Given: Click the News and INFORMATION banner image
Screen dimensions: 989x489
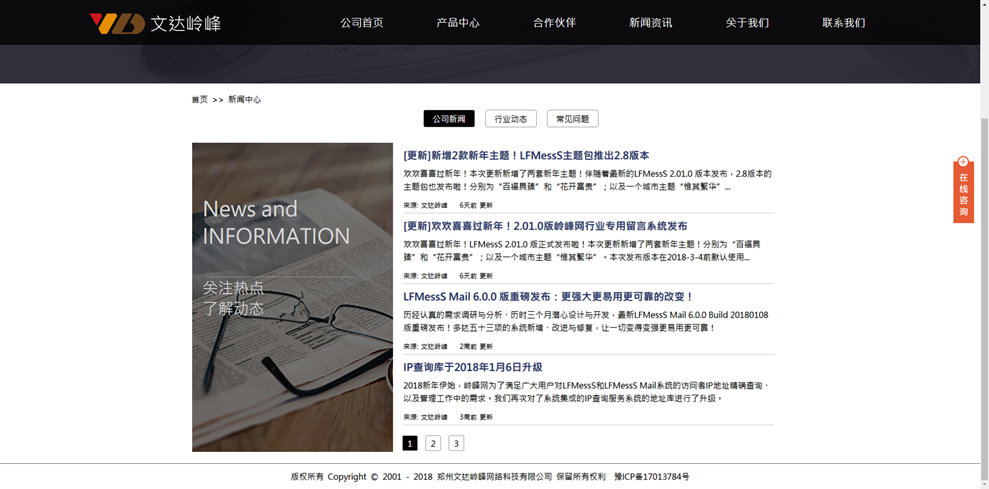Looking at the screenshot, I should [293, 297].
